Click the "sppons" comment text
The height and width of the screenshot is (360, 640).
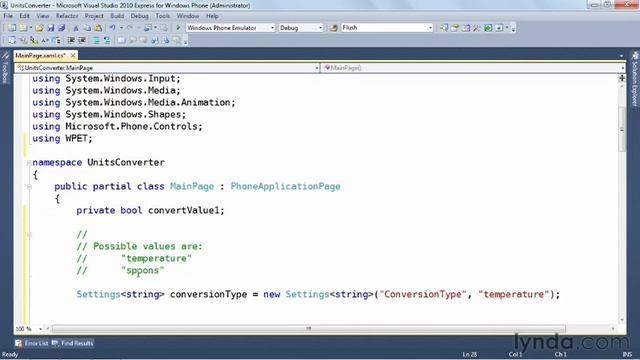point(142,271)
